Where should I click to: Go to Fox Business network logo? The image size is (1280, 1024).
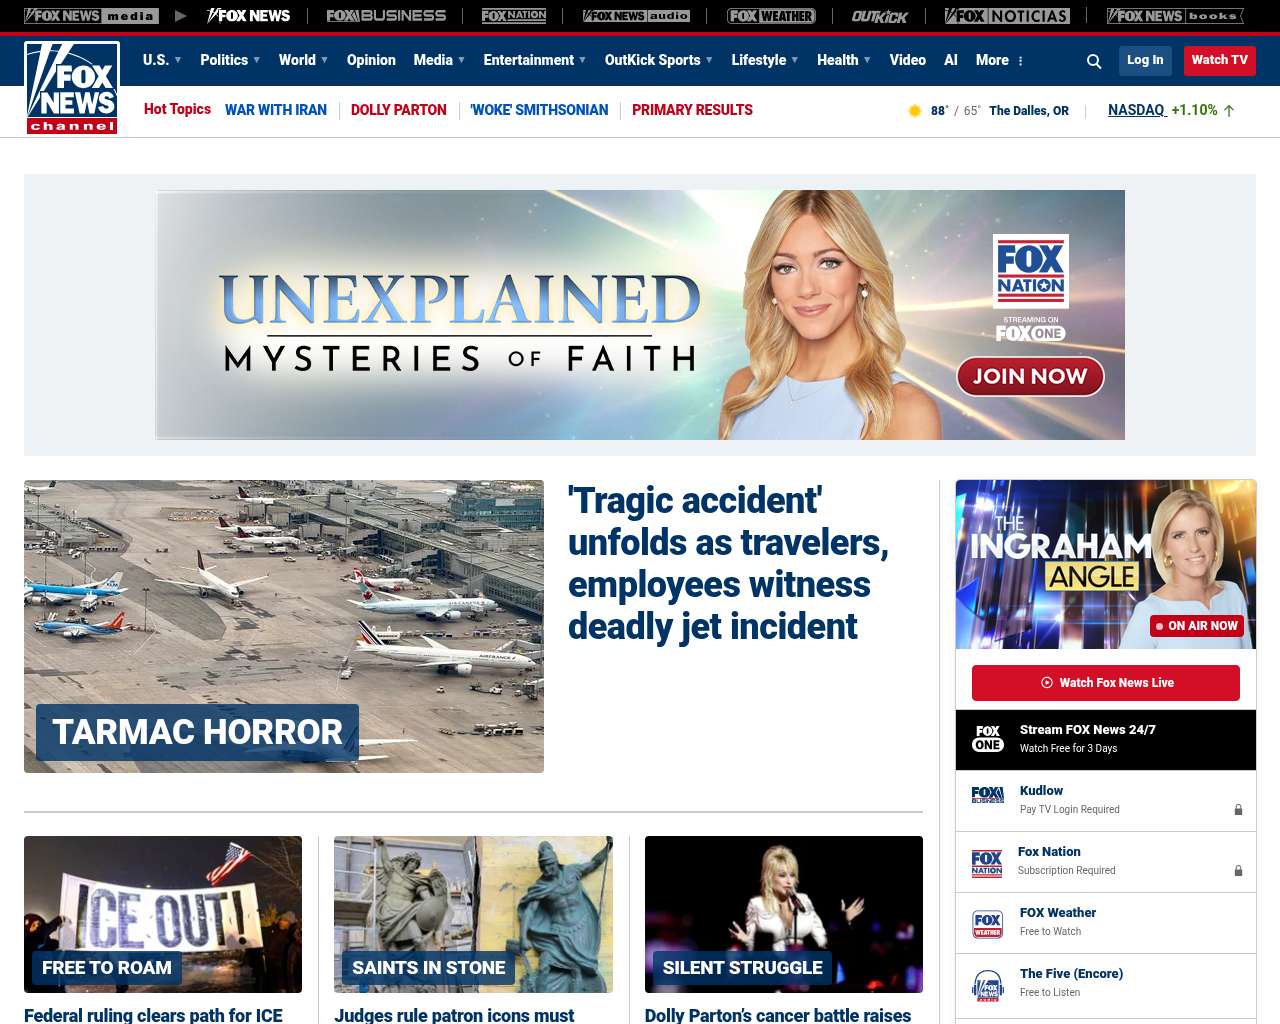click(x=386, y=16)
